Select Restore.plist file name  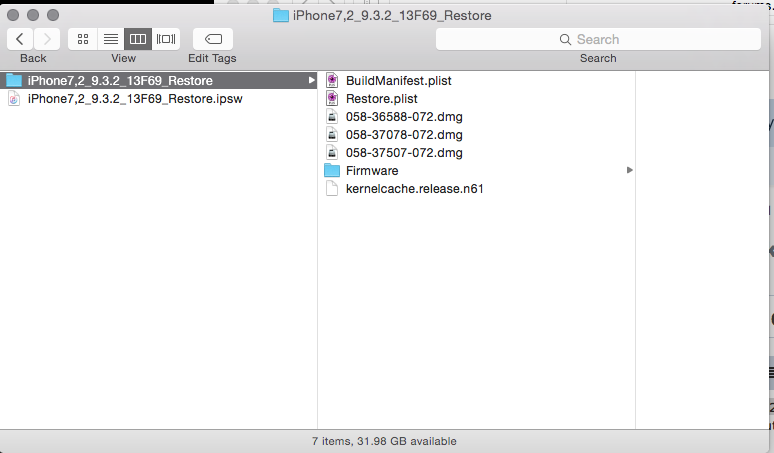click(x=382, y=99)
